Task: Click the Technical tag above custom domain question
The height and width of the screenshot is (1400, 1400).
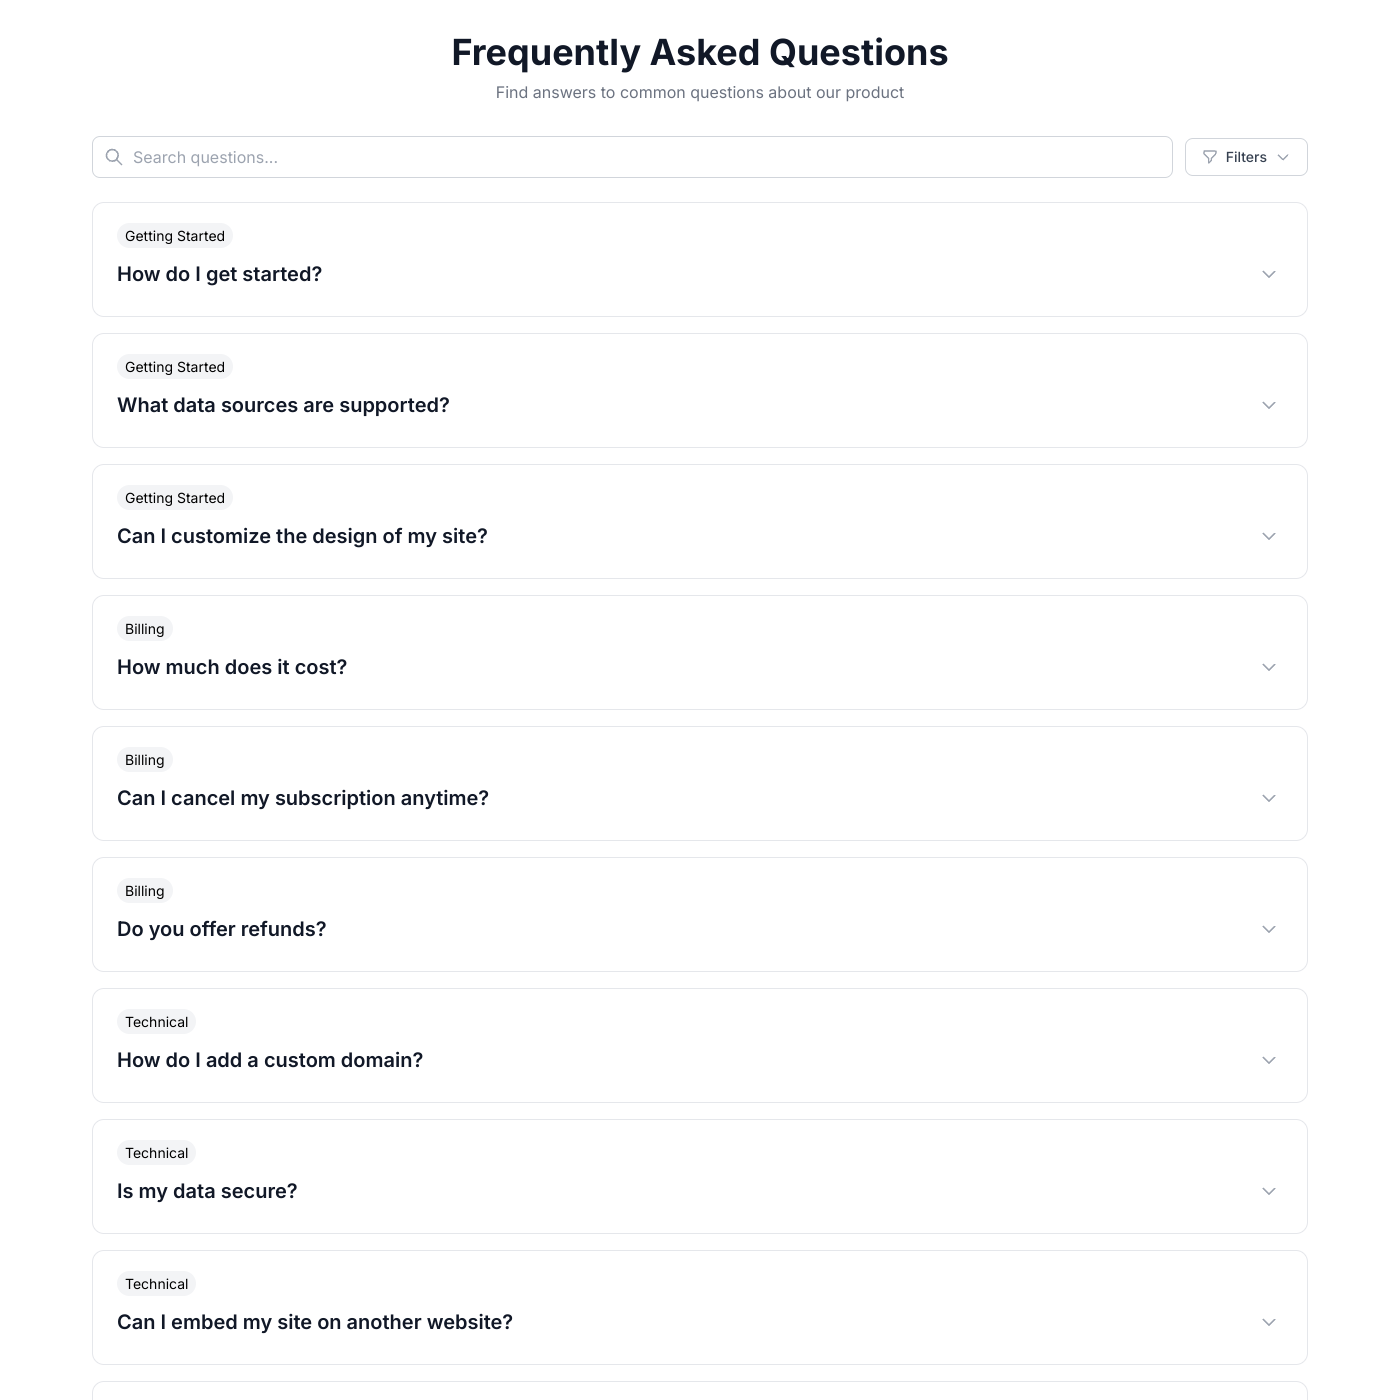Action: 156,1022
